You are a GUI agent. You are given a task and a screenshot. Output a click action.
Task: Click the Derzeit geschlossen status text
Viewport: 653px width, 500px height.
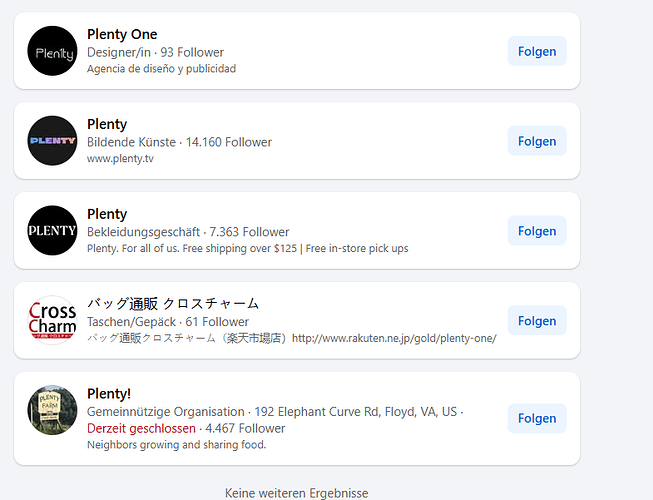click(x=141, y=428)
